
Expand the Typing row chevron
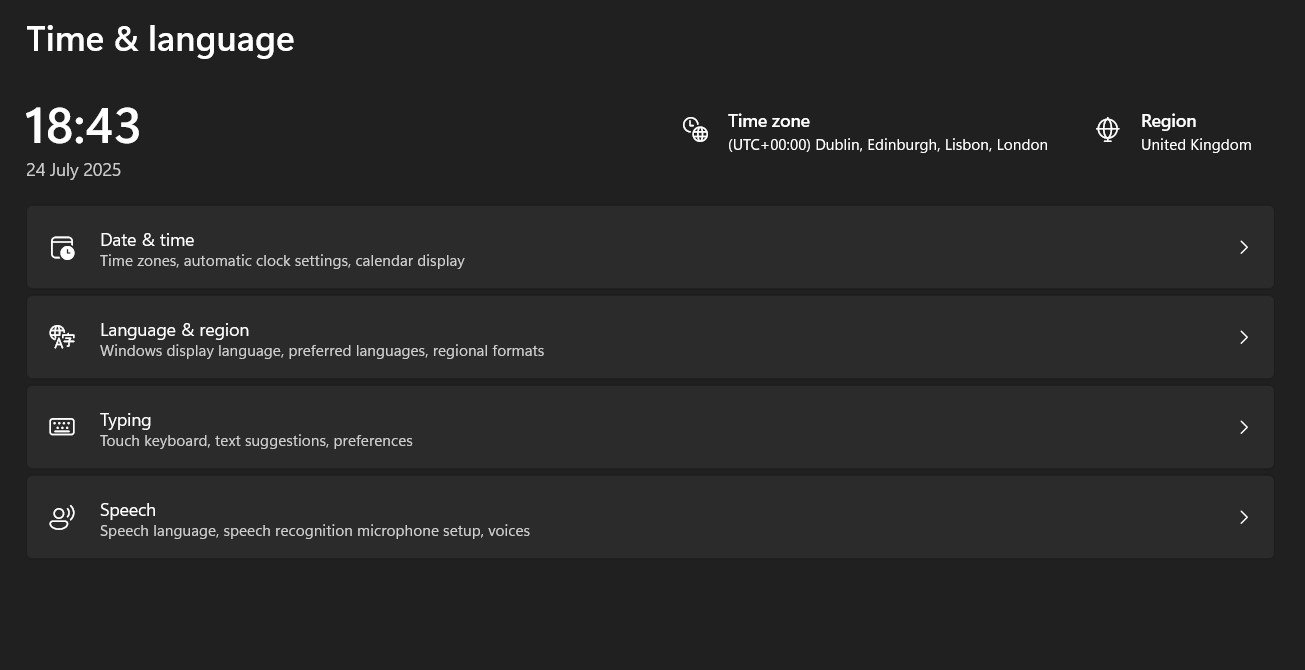pyautogui.click(x=1244, y=427)
